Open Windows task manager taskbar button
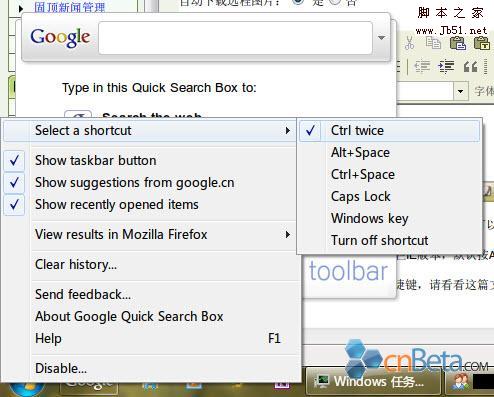494x397 pixels. (373, 382)
